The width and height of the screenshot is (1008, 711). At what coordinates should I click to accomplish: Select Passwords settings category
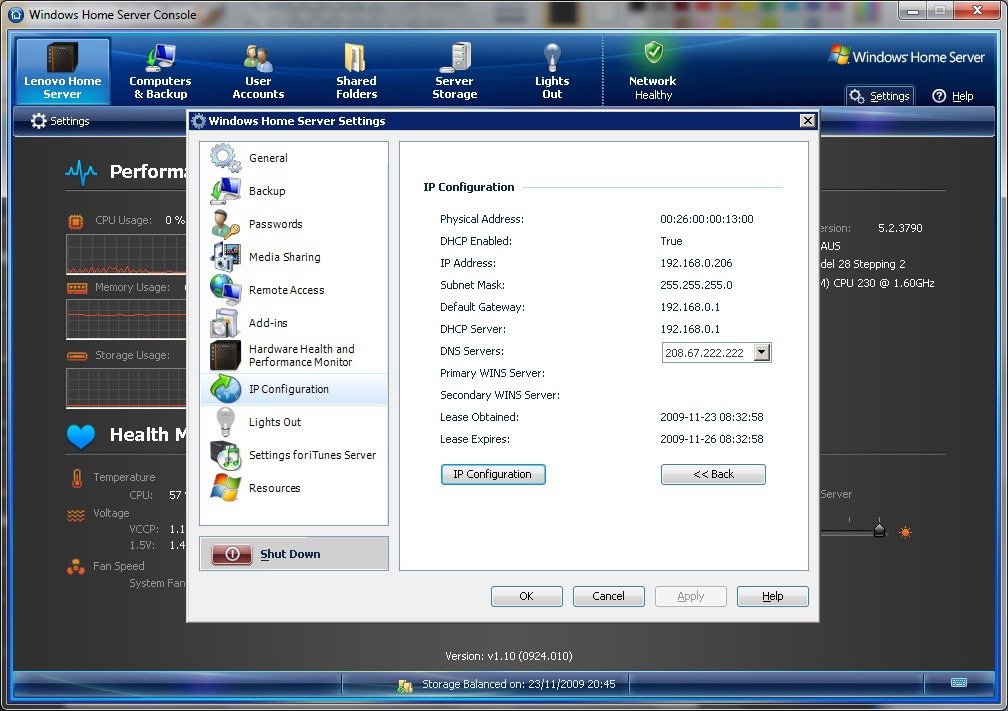point(294,224)
